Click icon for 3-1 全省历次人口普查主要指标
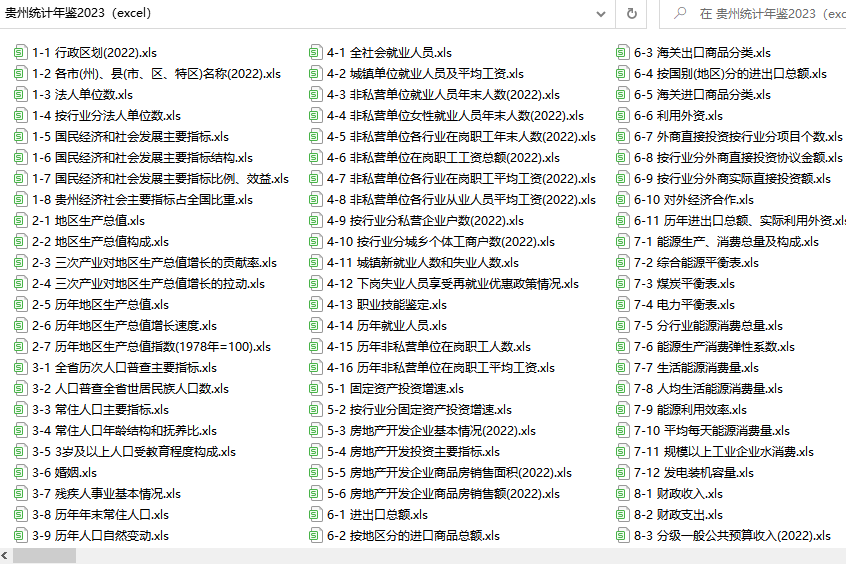Screen dimensions: 846x567 coord(20,368)
